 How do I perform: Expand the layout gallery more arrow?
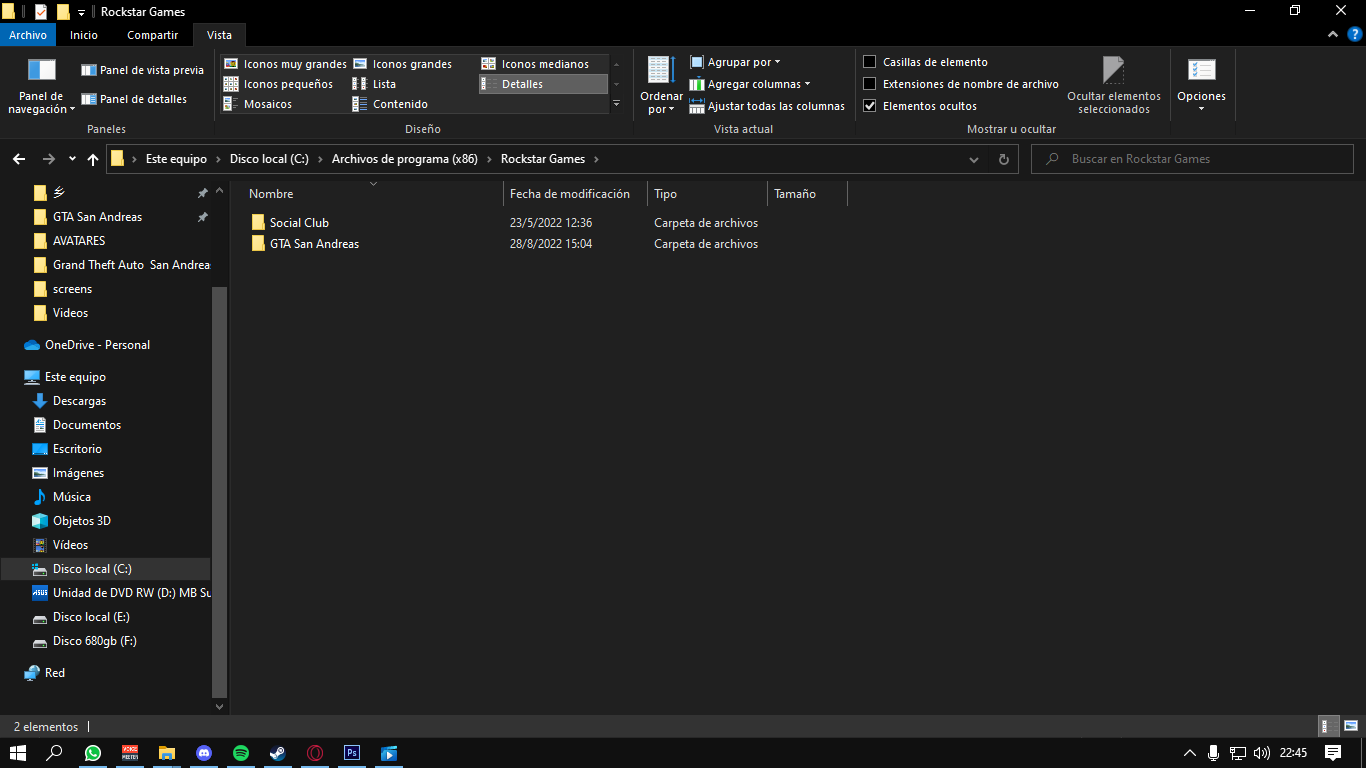point(616,104)
